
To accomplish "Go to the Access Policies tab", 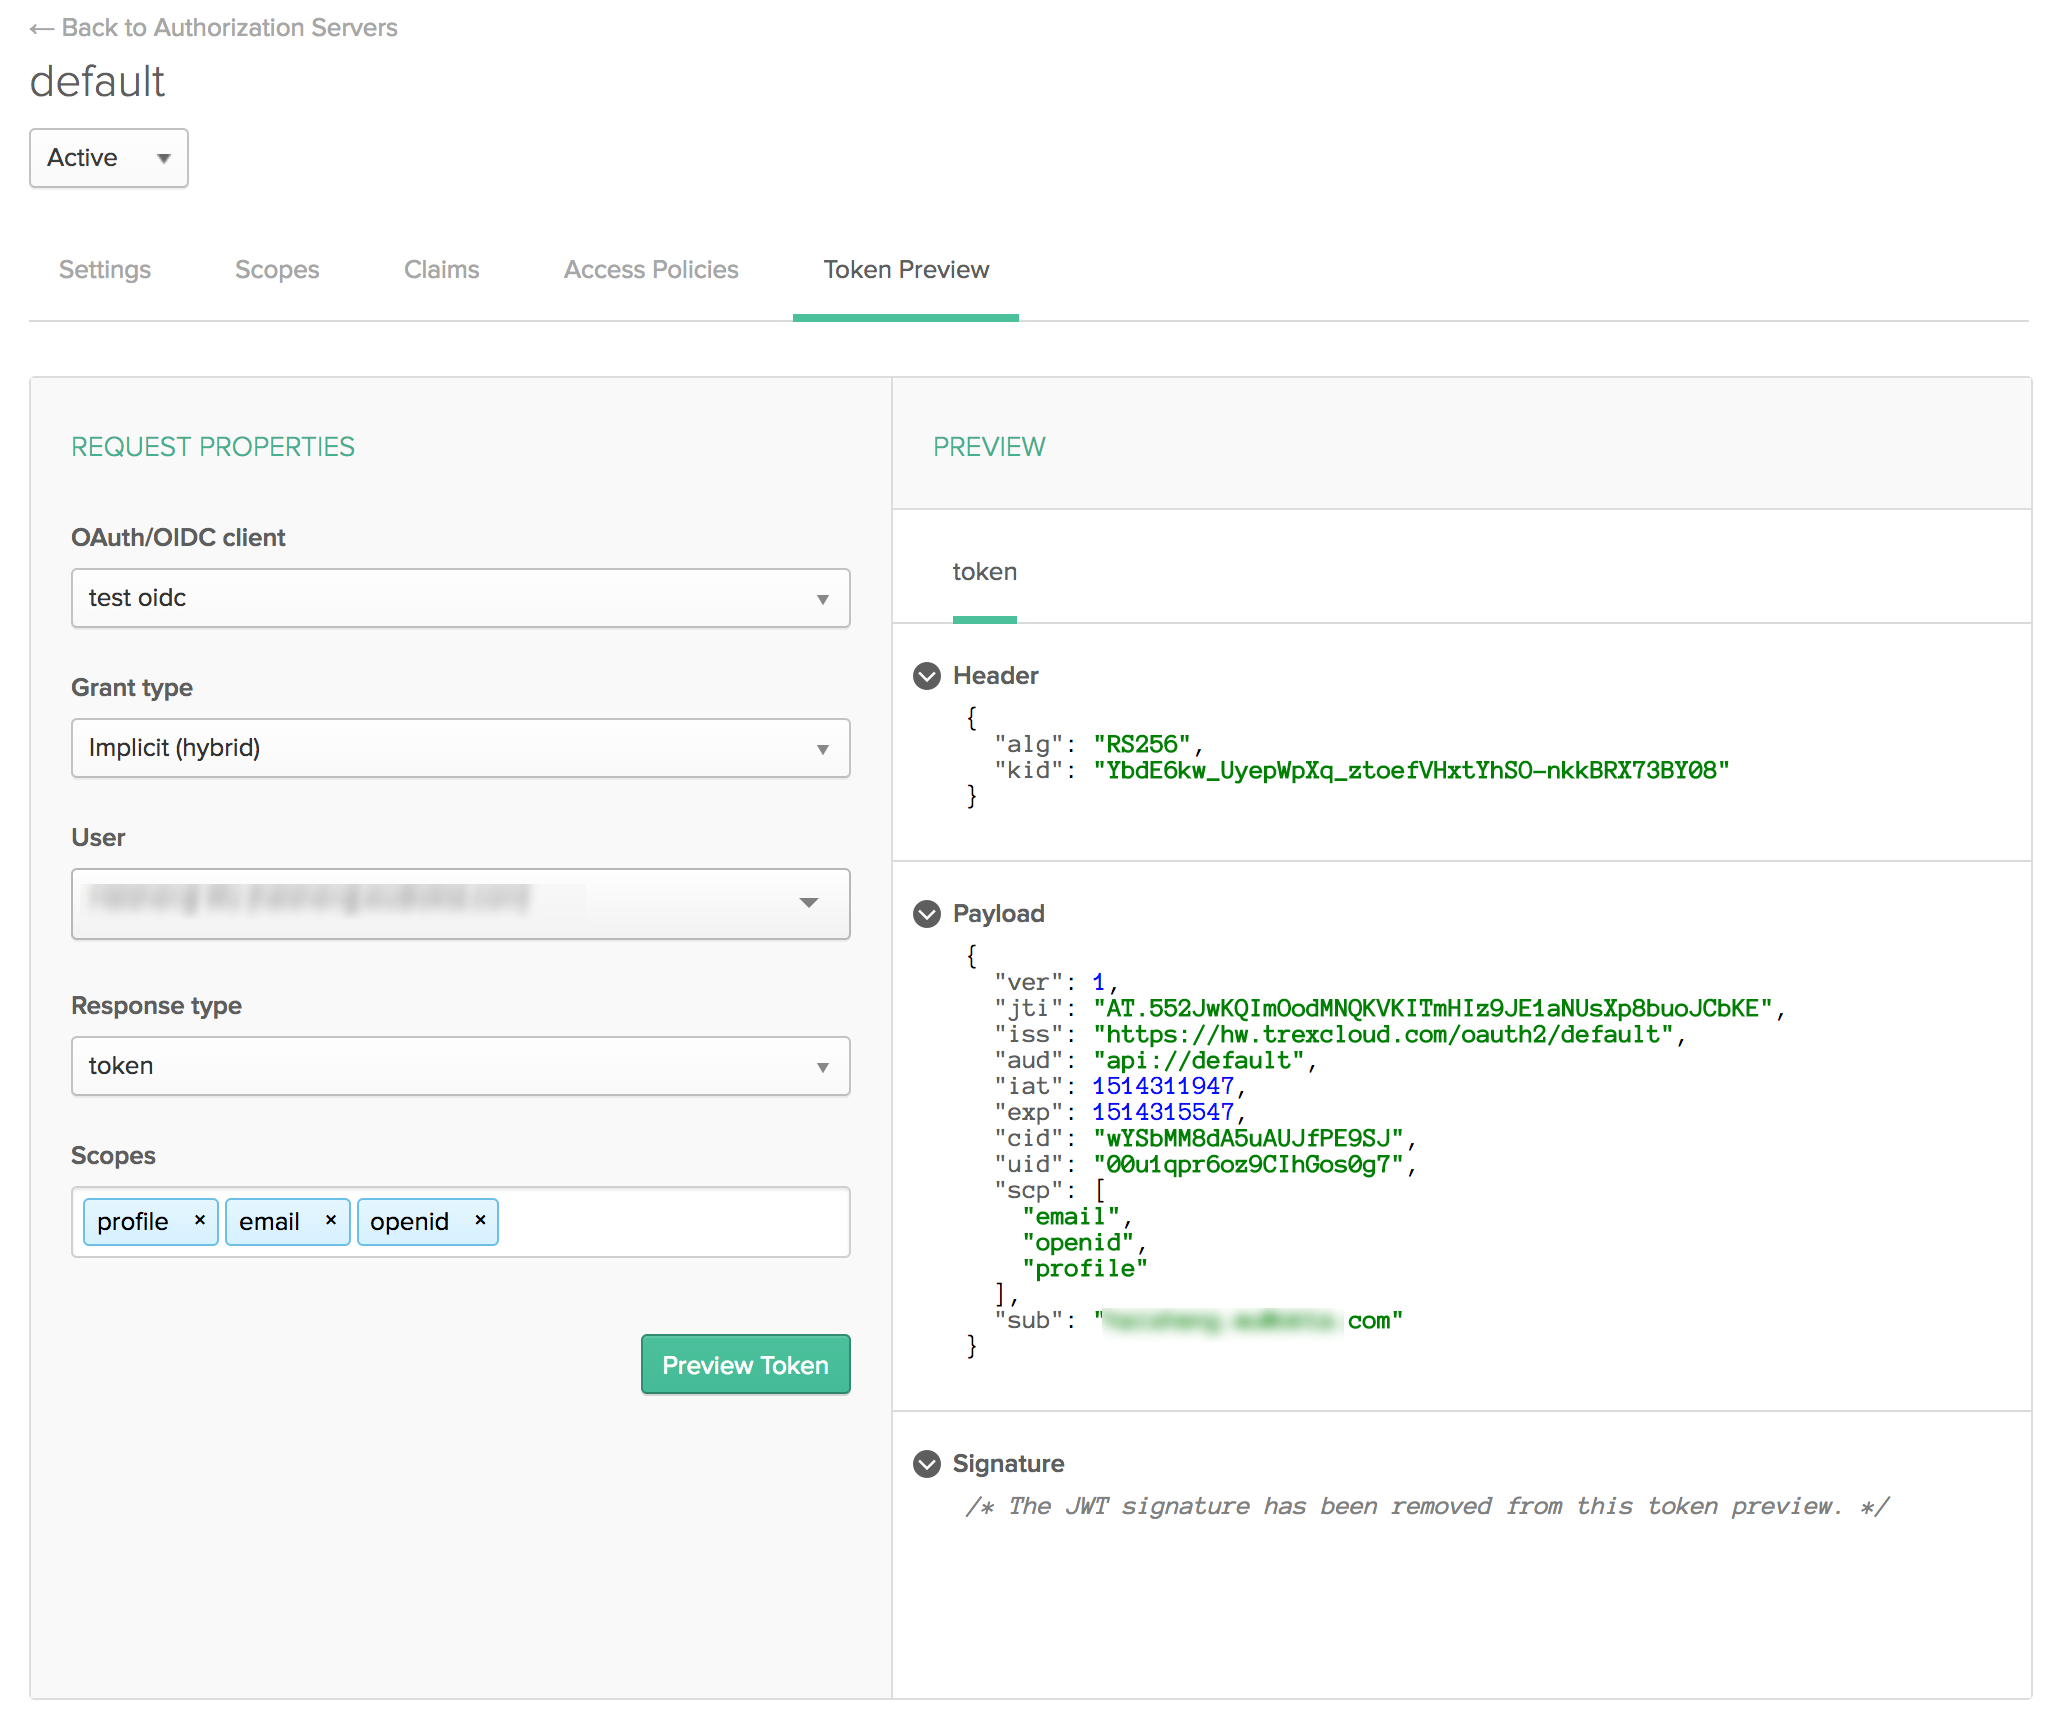I will 651,270.
